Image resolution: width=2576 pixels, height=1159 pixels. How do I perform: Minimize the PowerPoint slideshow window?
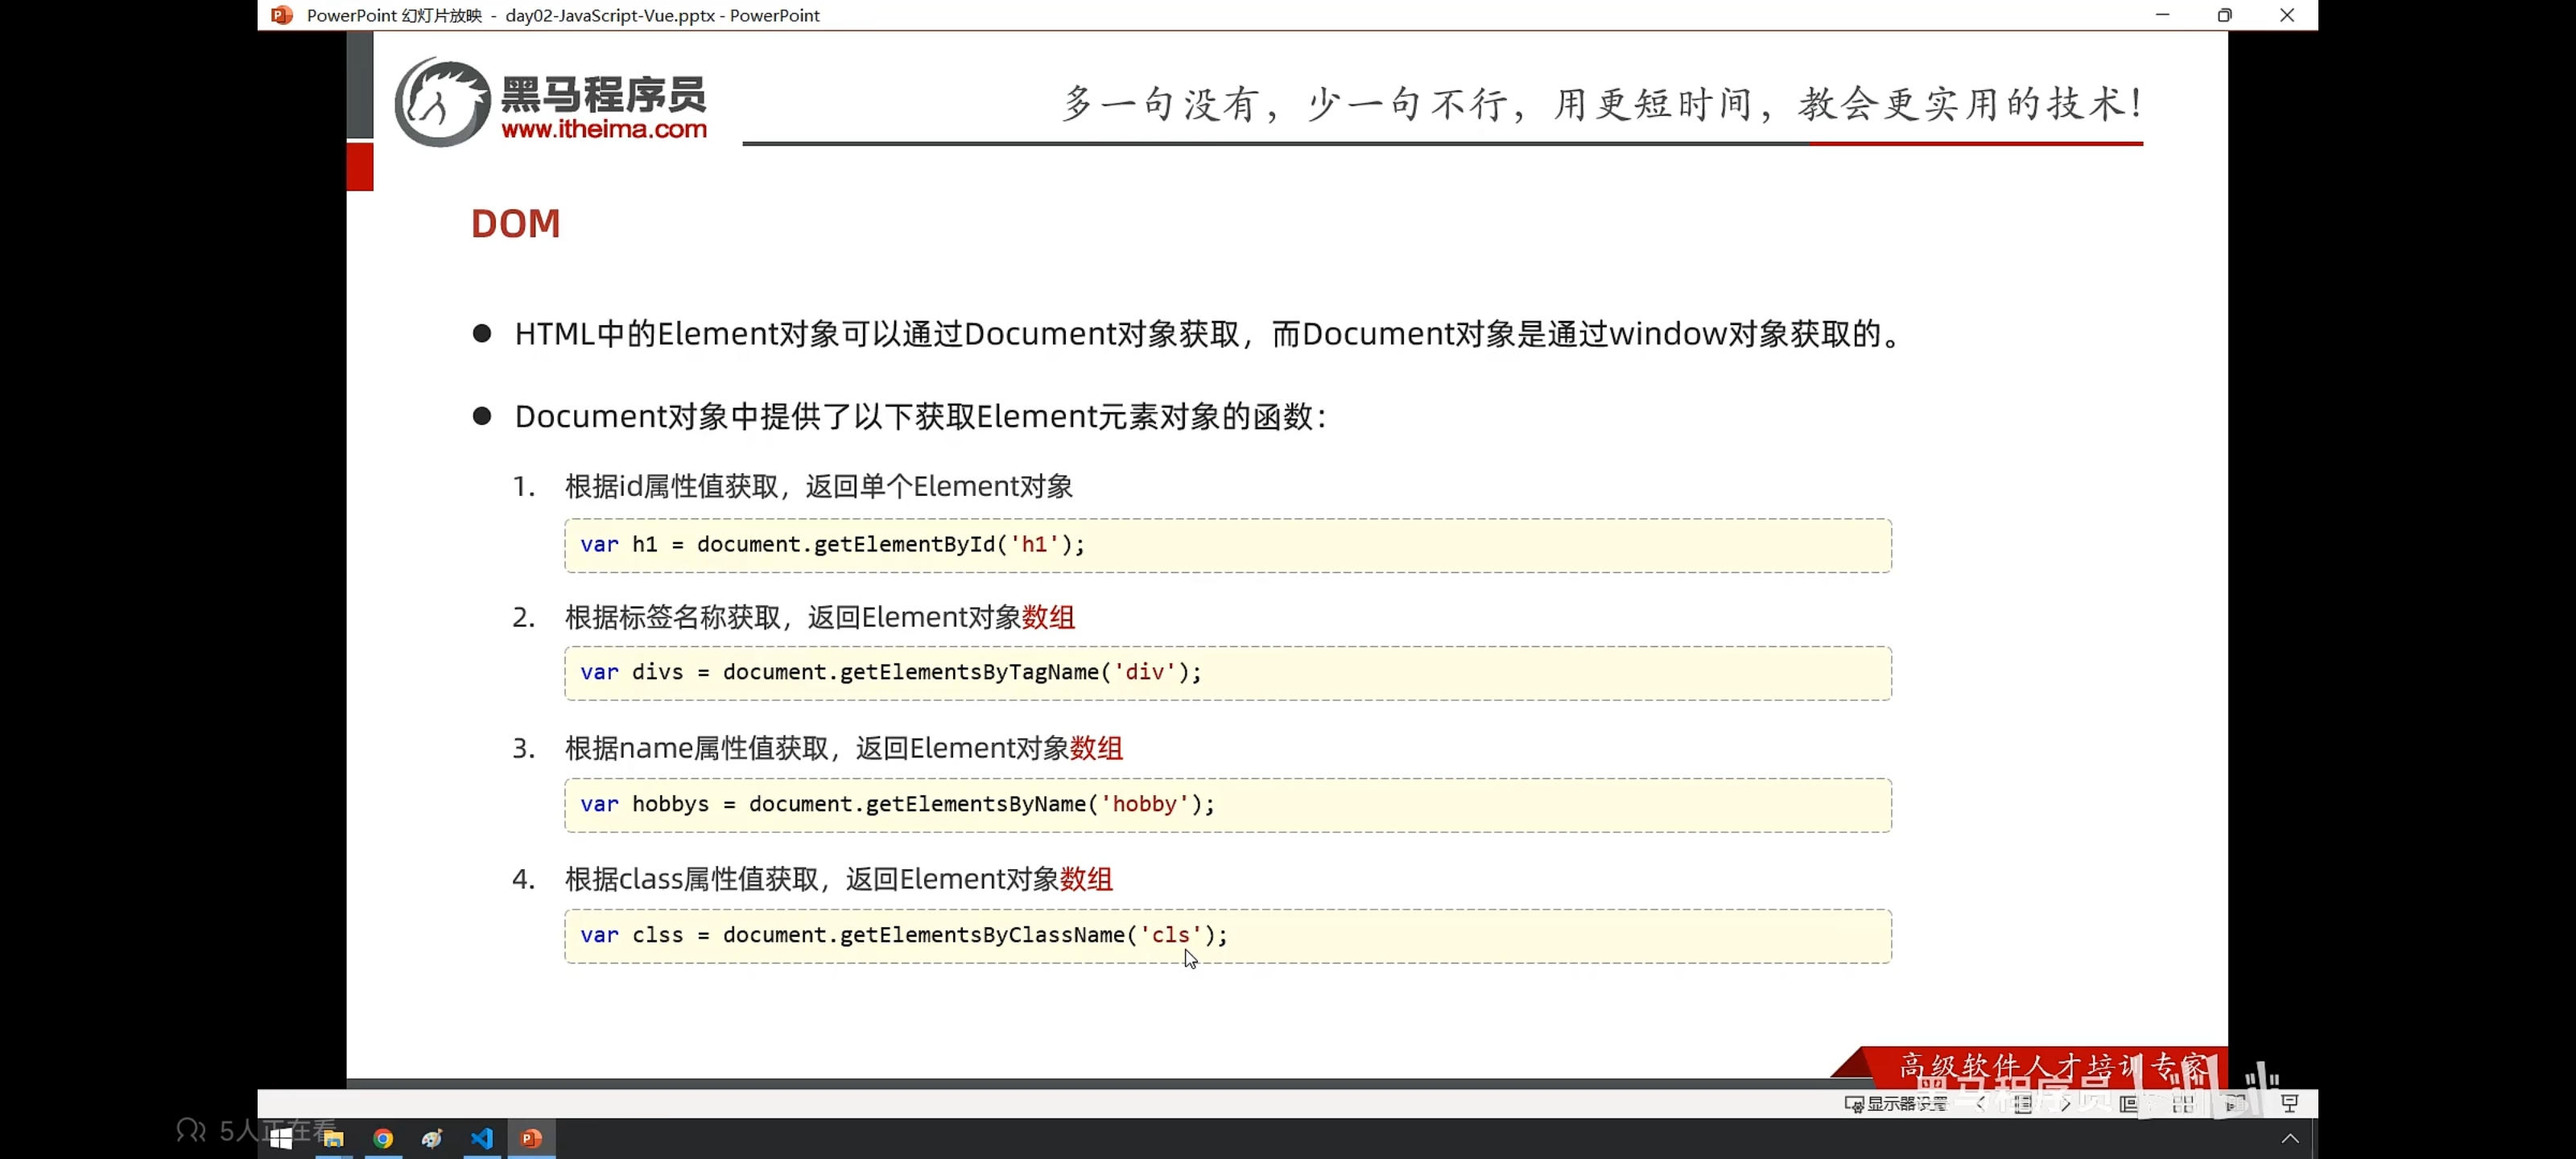(x=2162, y=15)
